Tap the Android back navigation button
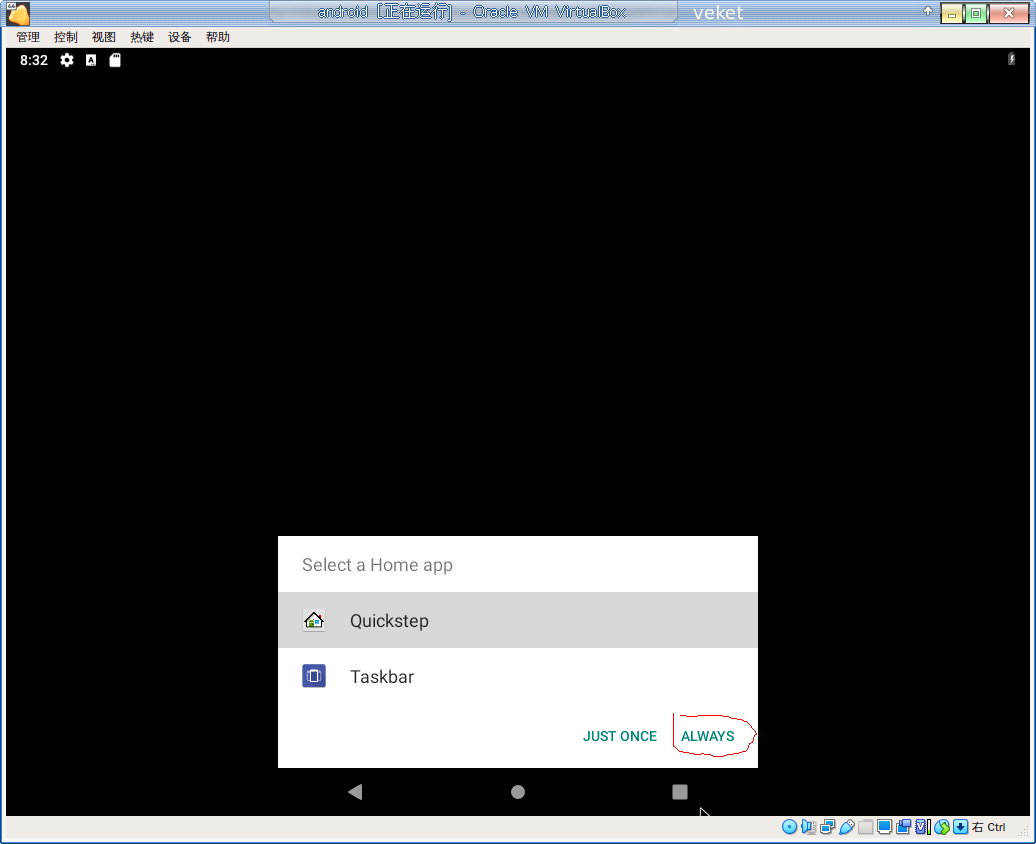 [x=355, y=792]
